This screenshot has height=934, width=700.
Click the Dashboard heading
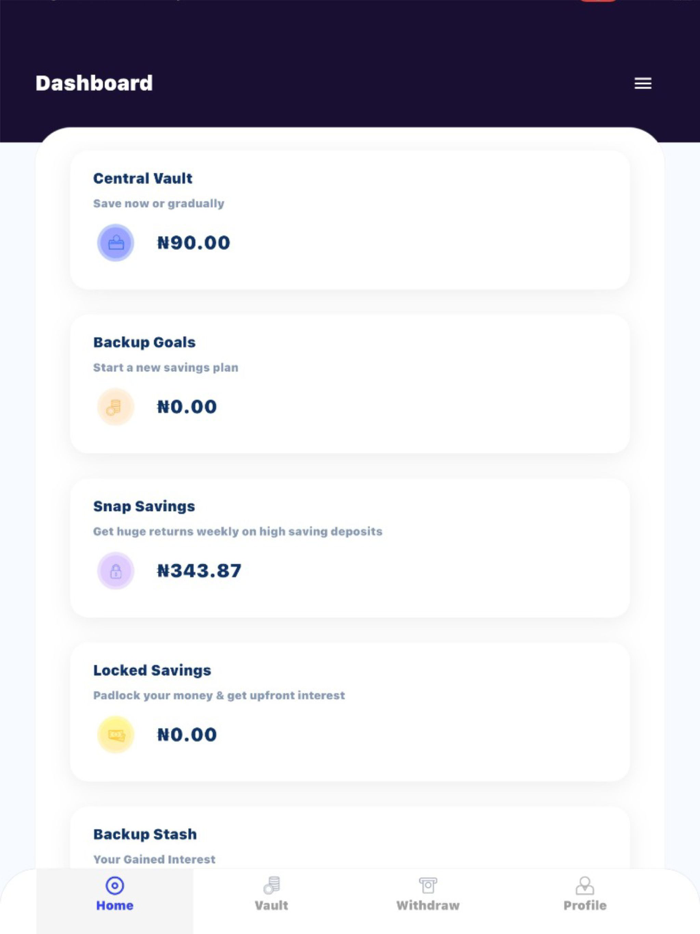[94, 83]
